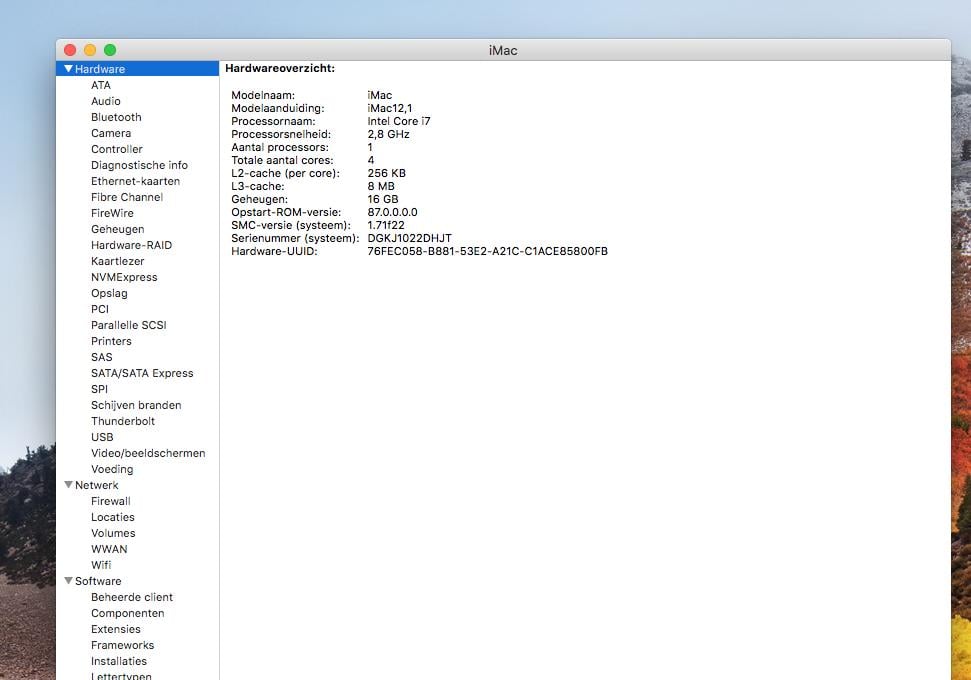Click the Hardware-UUID value

point(487,251)
